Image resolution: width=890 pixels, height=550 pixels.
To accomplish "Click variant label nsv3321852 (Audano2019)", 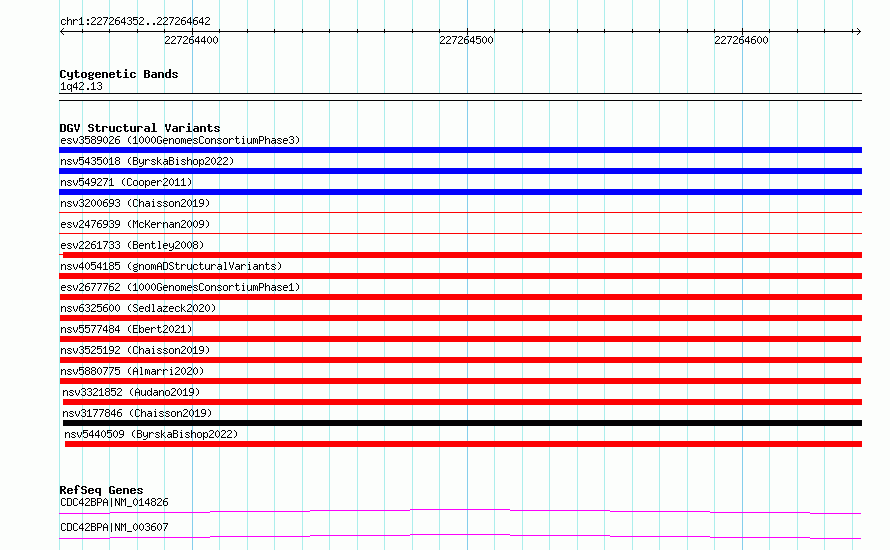I will [x=131, y=392].
